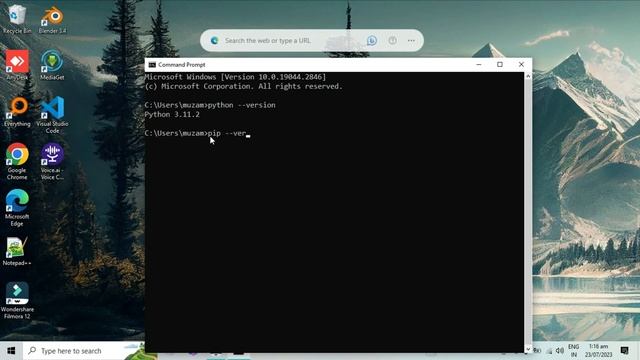
Task: Select the Microsoft Edge desktop icon
Action: coord(17,208)
